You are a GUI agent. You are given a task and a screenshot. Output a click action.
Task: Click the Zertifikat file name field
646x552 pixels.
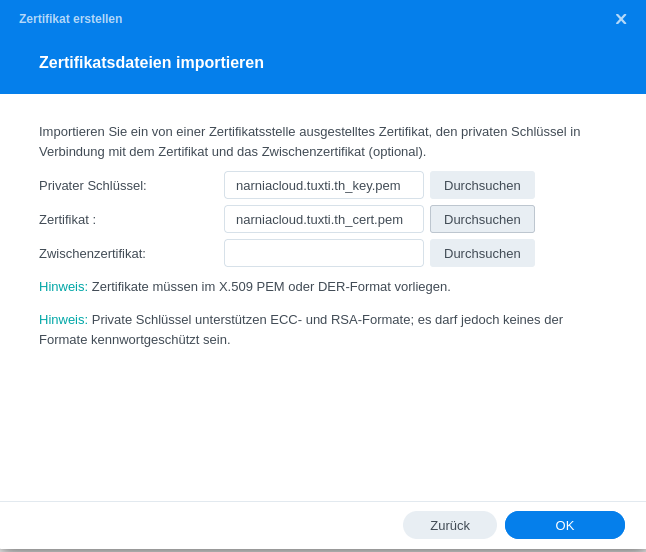323,219
